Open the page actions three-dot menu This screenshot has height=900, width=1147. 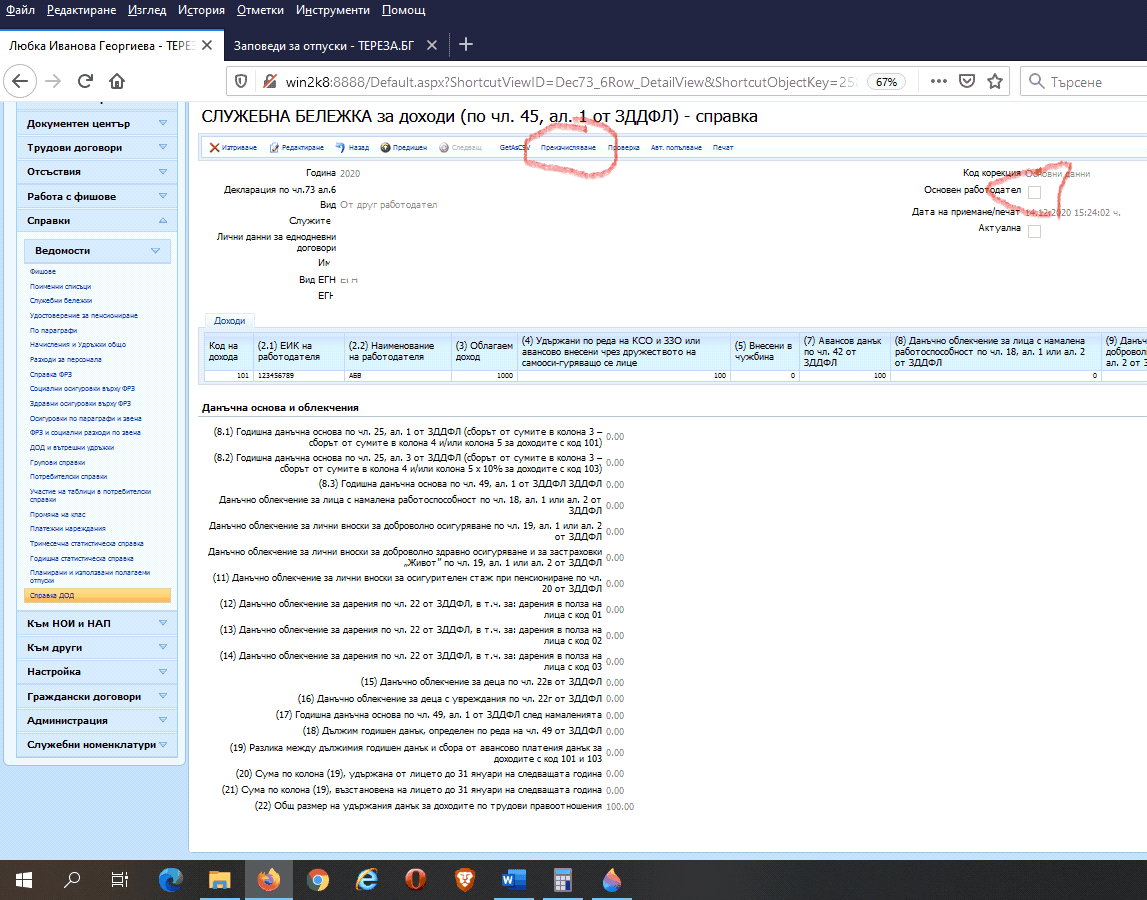tap(939, 81)
